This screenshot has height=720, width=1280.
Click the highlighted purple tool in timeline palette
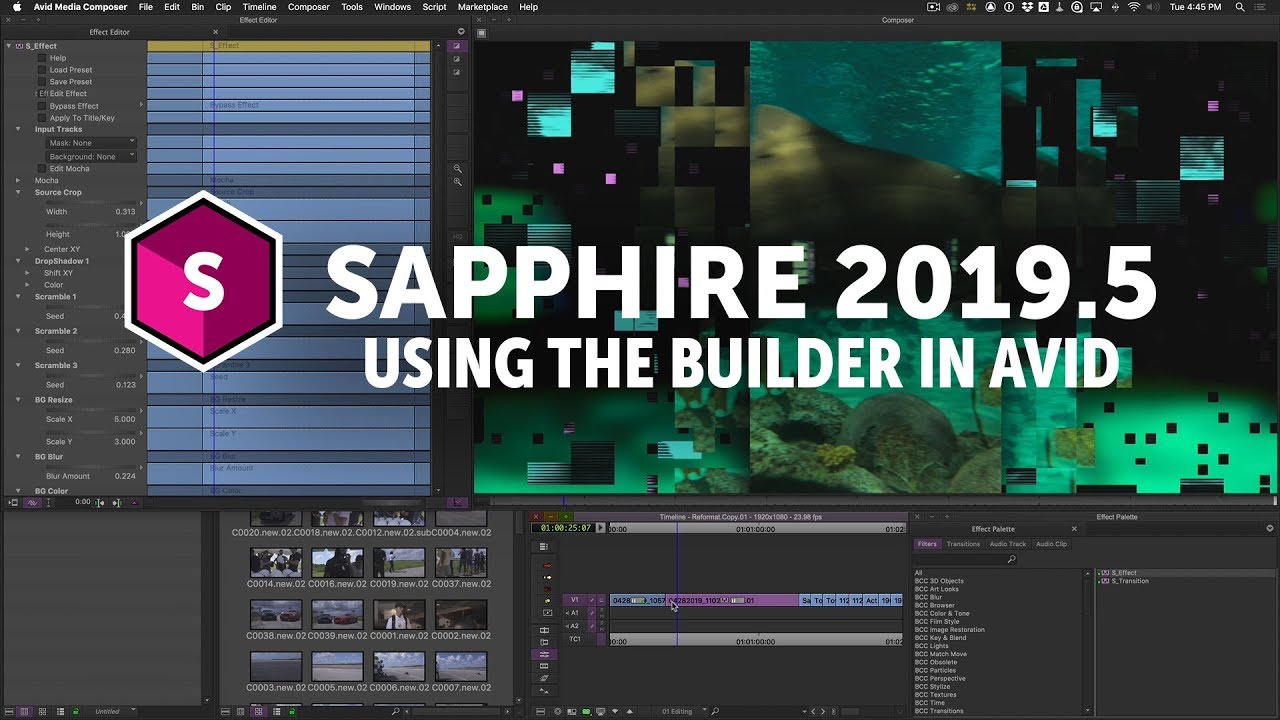[544, 654]
